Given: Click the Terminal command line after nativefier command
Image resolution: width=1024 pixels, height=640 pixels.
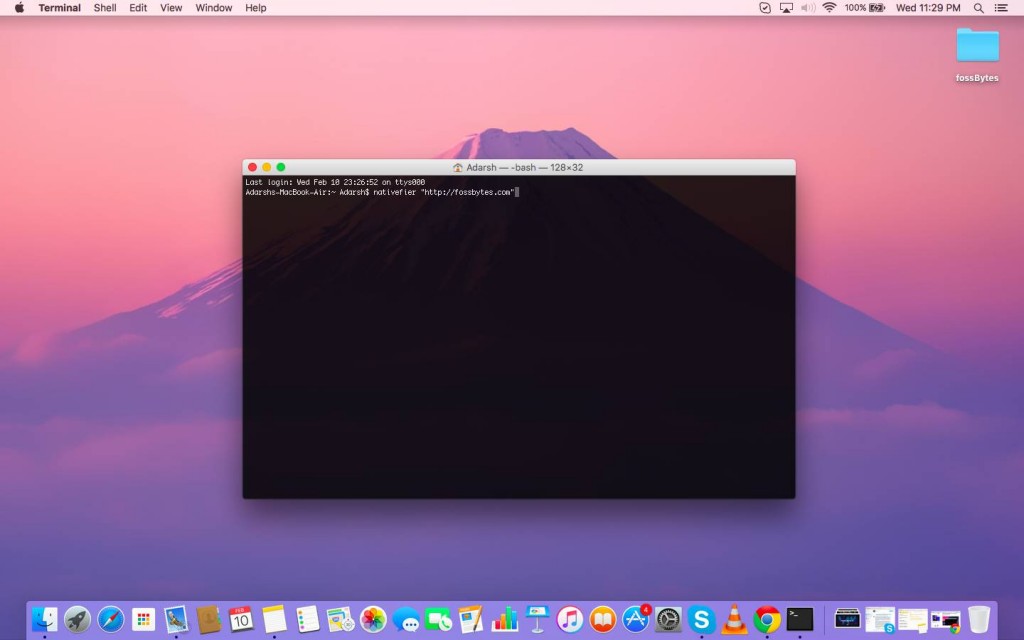Looking at the screenshot, I should coord(519,192).
